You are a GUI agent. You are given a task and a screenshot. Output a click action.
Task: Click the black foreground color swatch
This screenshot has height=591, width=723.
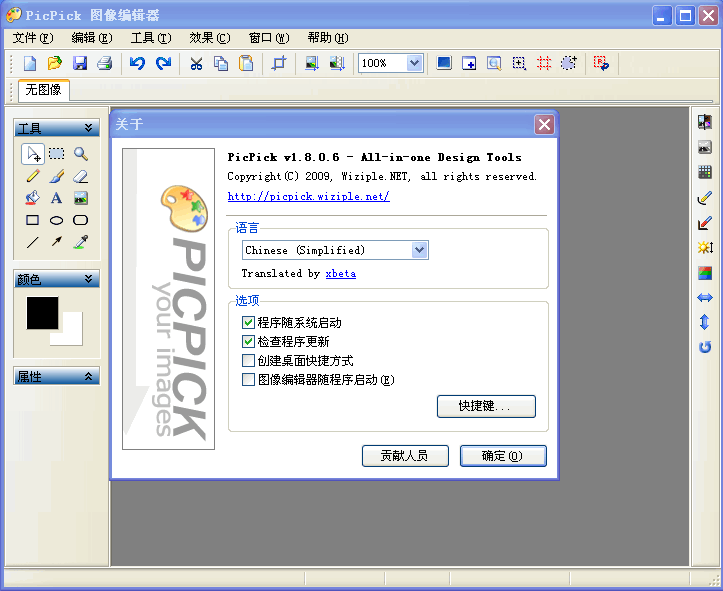tap(42, 313)
